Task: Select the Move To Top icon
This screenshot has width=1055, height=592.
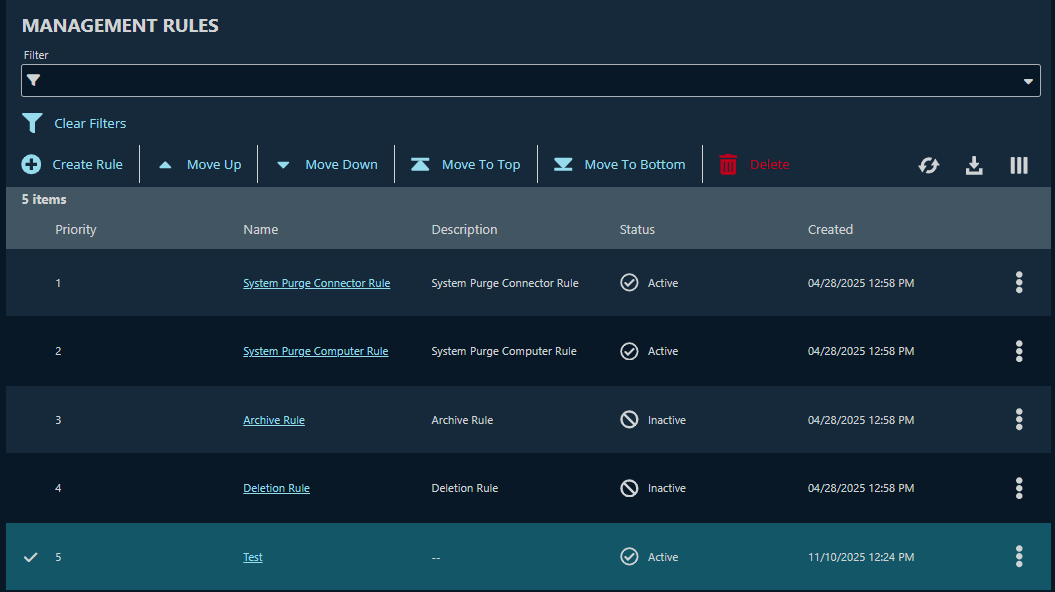Action: coord(420,163)
